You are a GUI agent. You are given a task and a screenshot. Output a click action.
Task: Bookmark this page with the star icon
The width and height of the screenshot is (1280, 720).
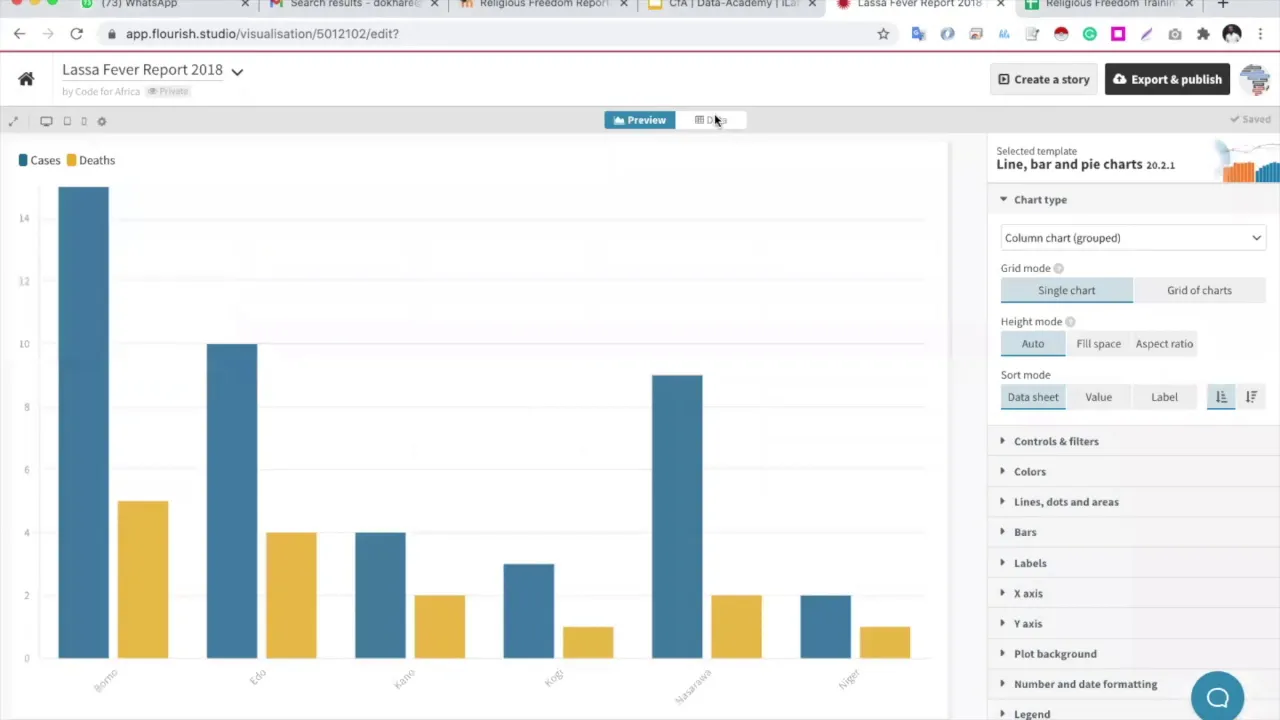click(883, 34)
